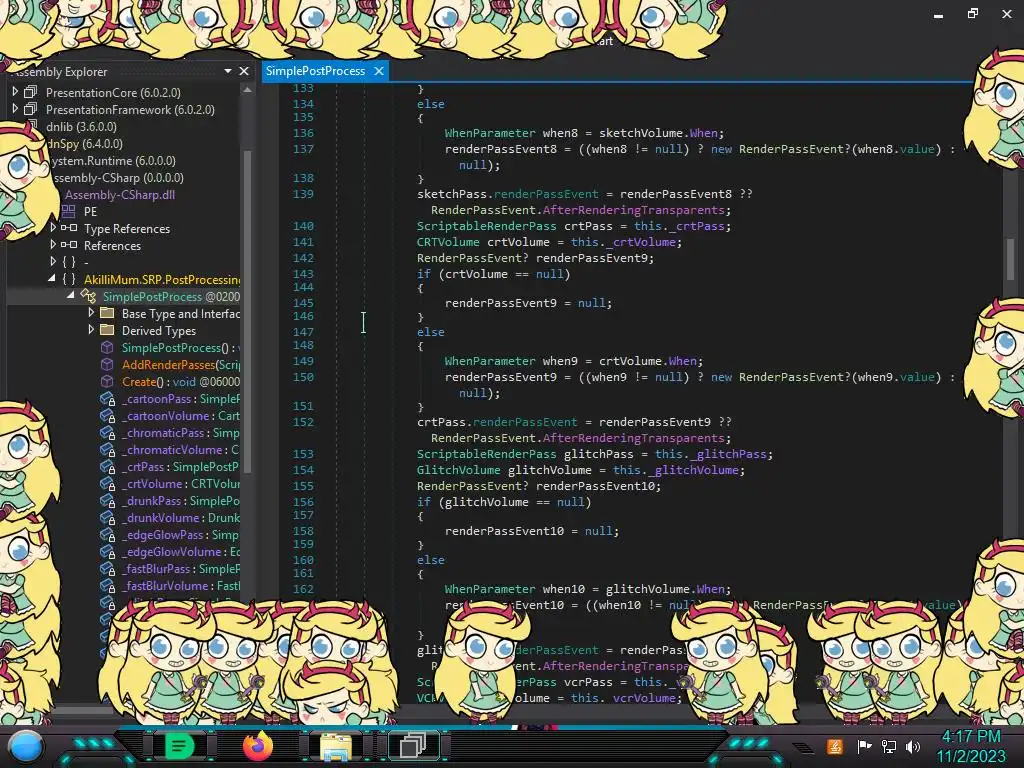Open the volume speaker tray icon
The width and height of the screenshot is (1024, 768).
click(913, 746)
